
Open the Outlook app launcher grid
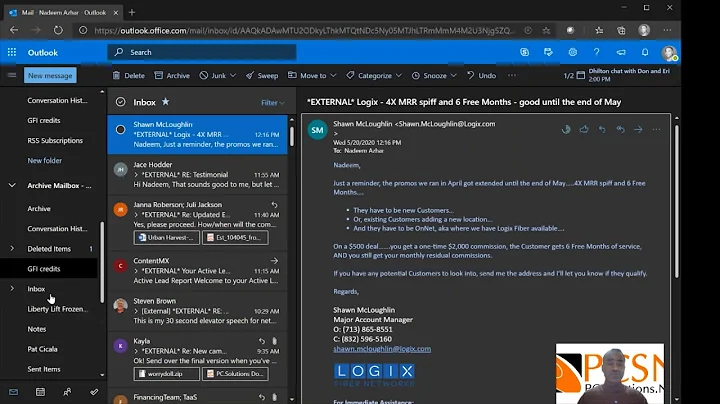12,52
